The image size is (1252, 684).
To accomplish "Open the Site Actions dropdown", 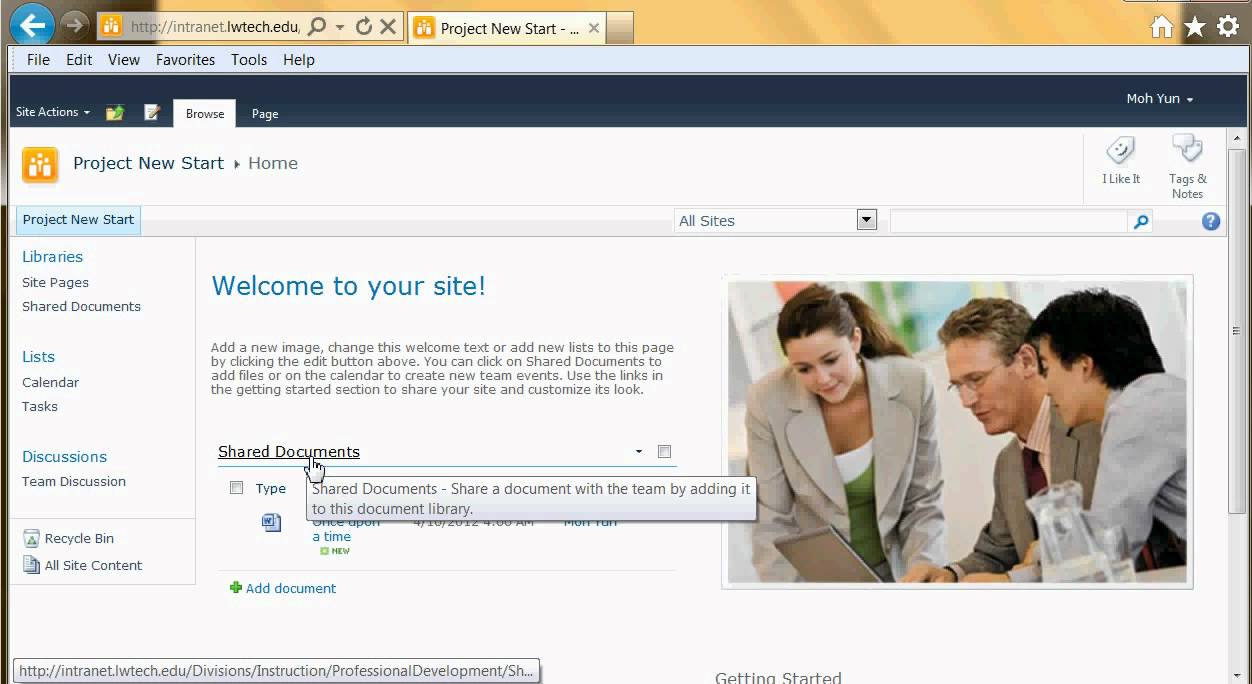I will coord(52,112).
